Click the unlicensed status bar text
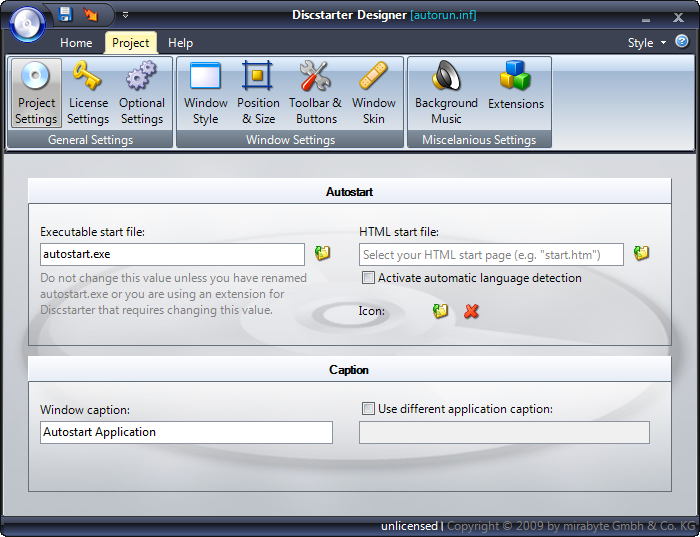700x537 pixels. pyautogui.click(x=409, y=526)
